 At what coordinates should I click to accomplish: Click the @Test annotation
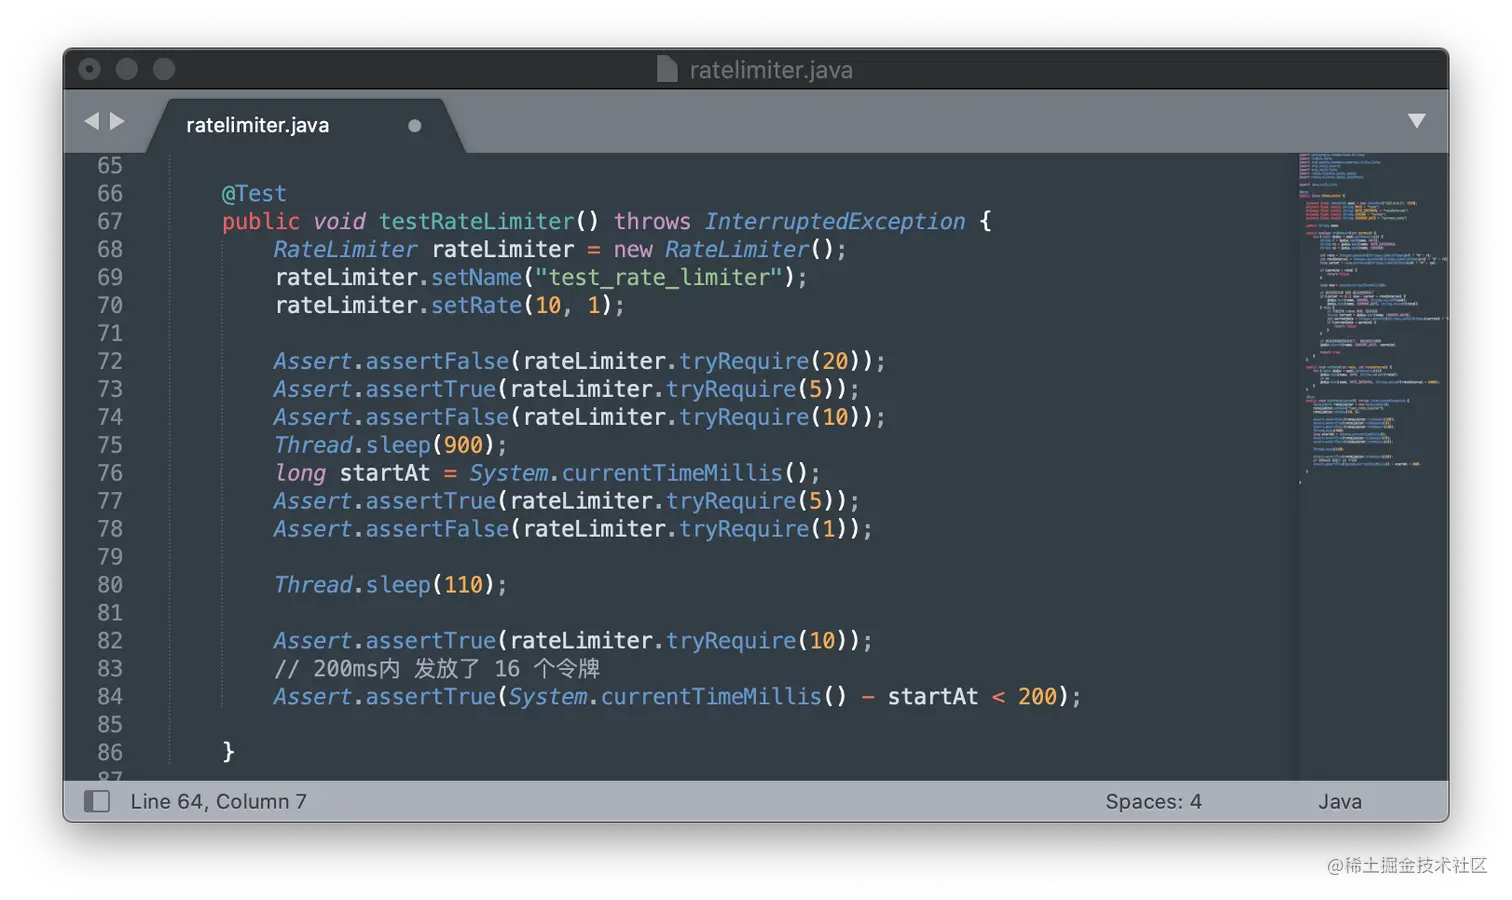click(254, 193)
